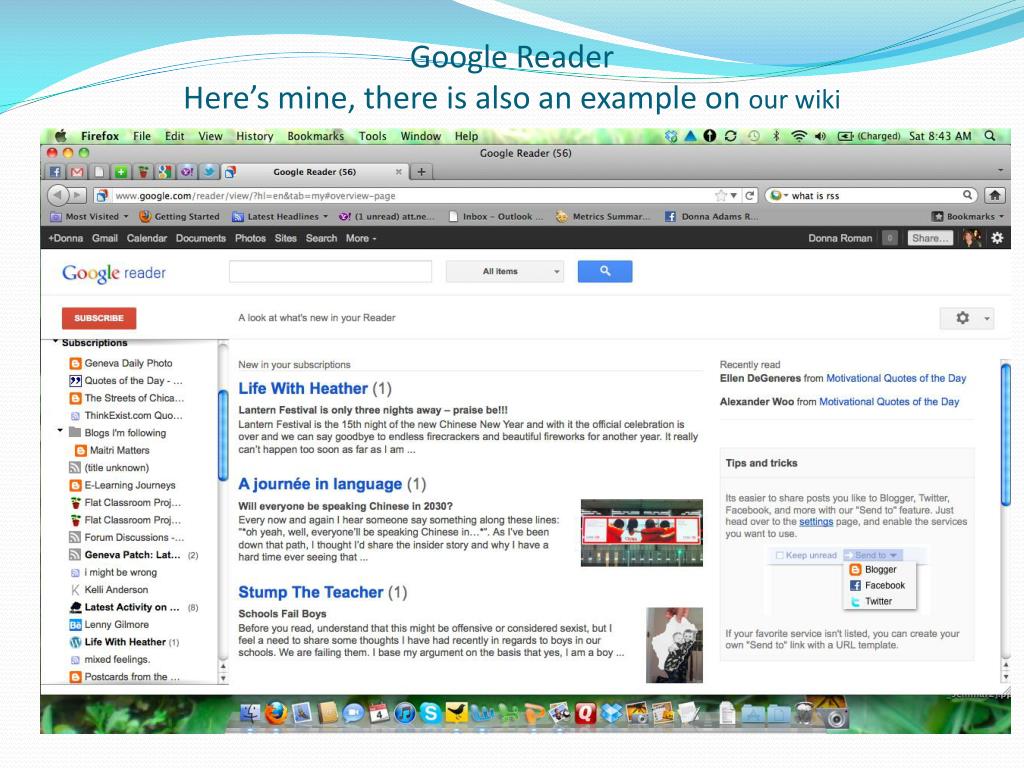This screenshot has height=768, width=1024.
Task: Select the Maitri Matters subscription
Action: tap(112, 451)
